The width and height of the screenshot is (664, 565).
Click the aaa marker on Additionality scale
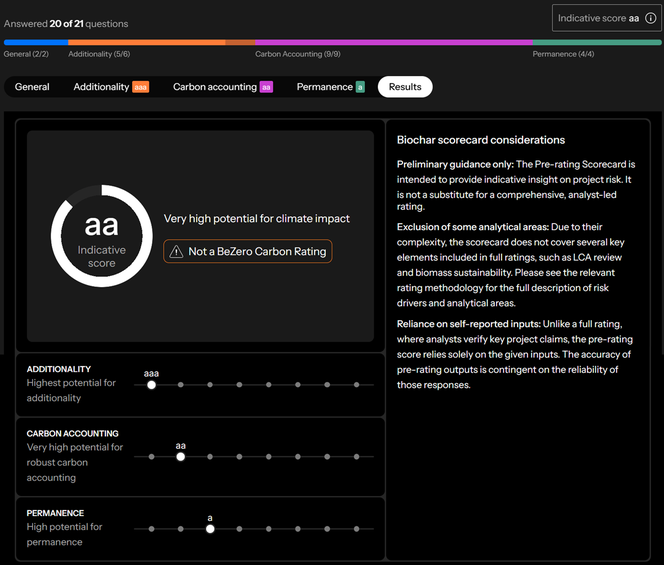click(x=151, y=384)
